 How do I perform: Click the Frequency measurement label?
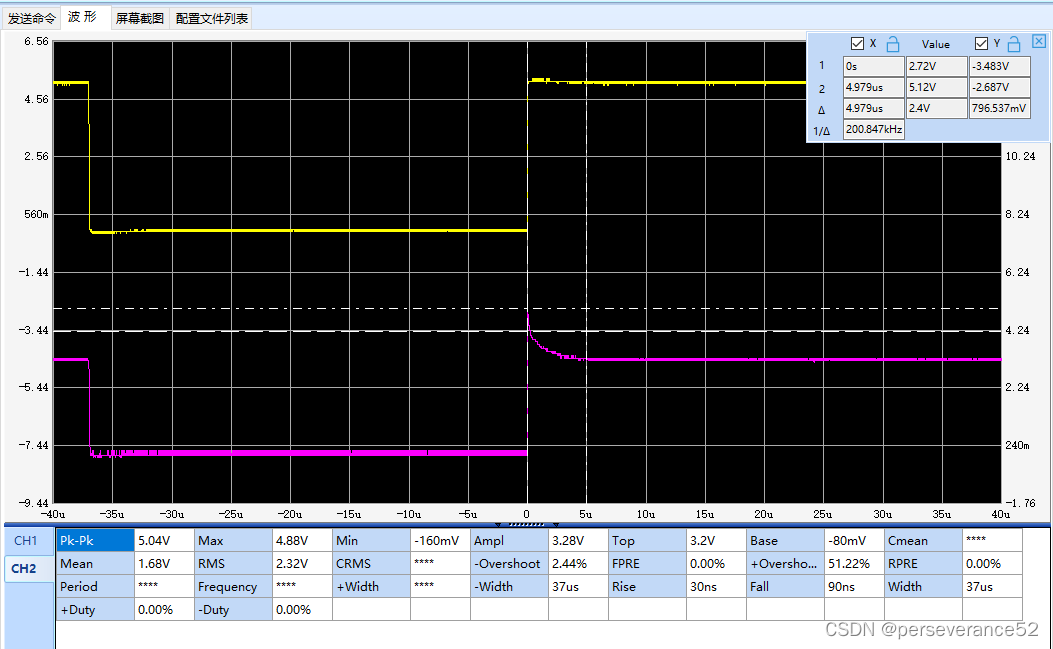point(233,586)
